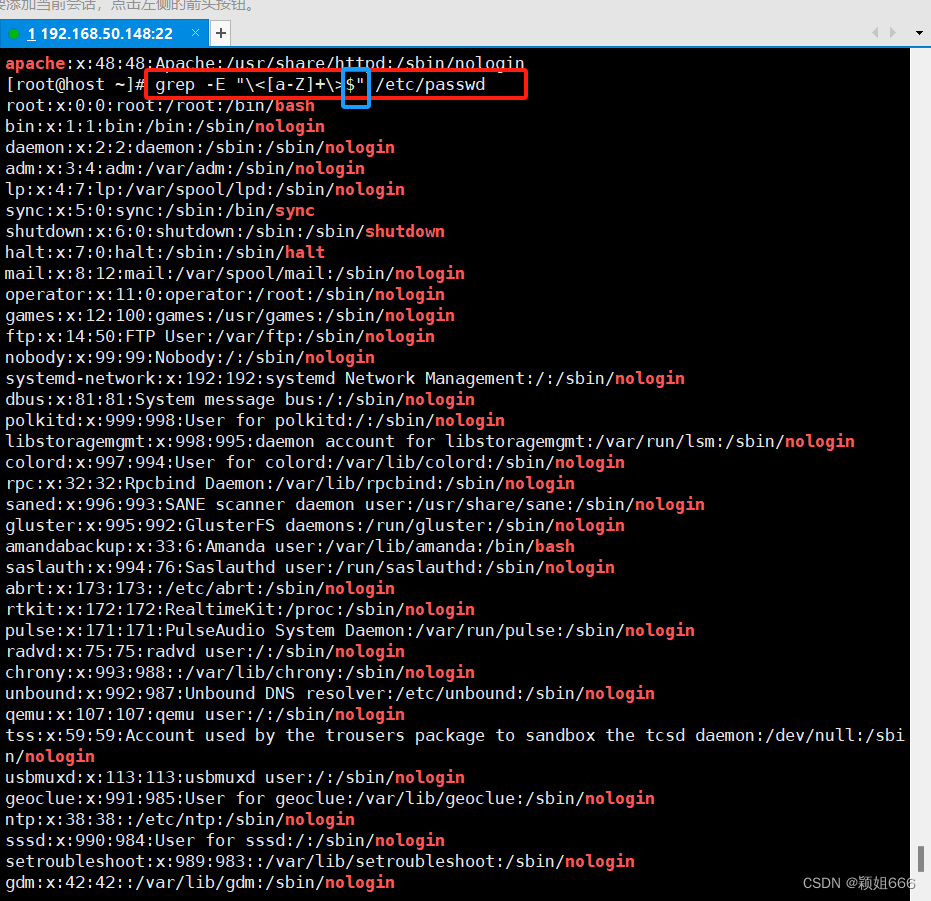The height and width of the screenshot is (901, 931).
Task: Click the bin:x:1:1 output line
Action: coord(165,127)
